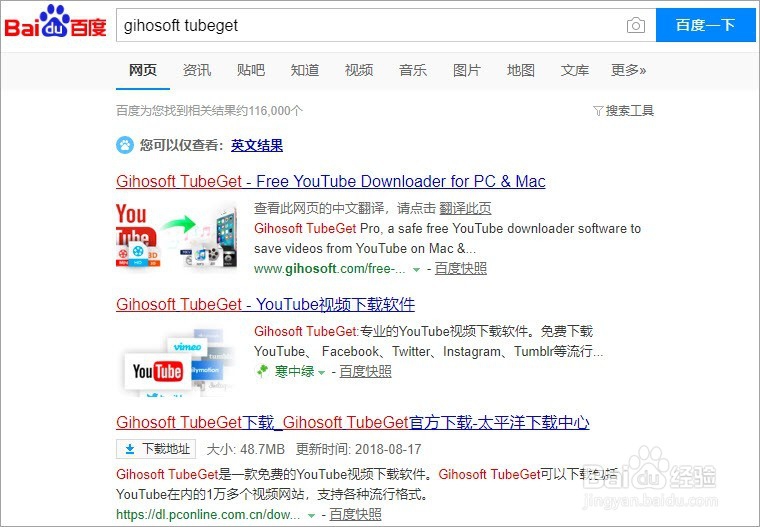Open the 太平洋下载中心 download result
Image resolution: width=760 pixels, height=527 pixels.
353,422
